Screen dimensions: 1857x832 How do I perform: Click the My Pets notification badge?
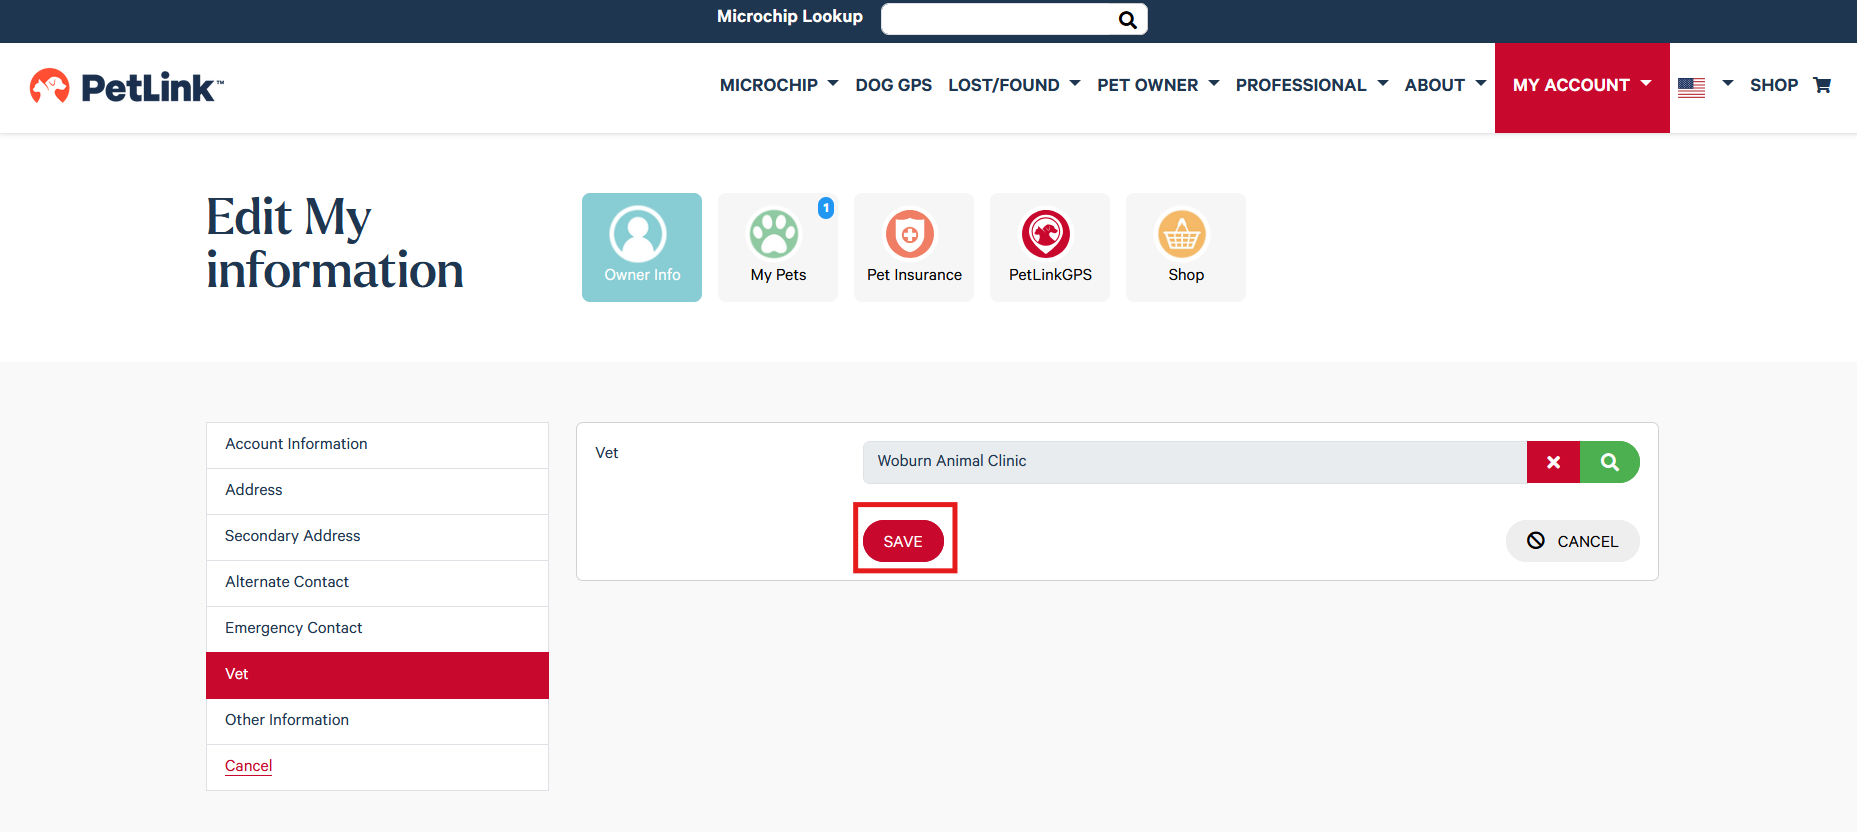[x=826, y=208]
